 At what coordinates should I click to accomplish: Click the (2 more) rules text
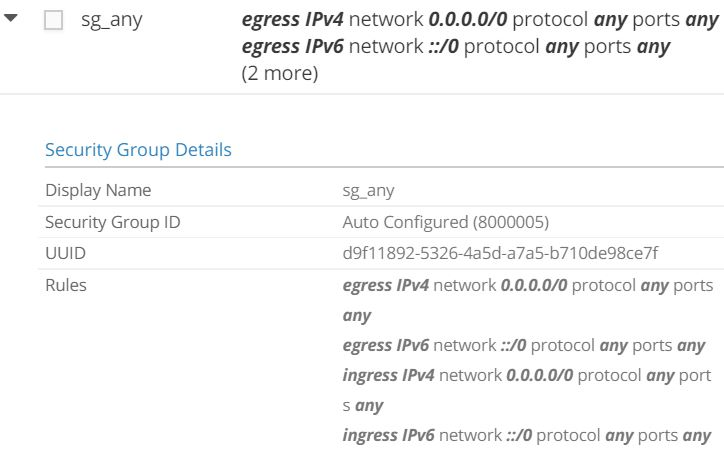point(280,73)
